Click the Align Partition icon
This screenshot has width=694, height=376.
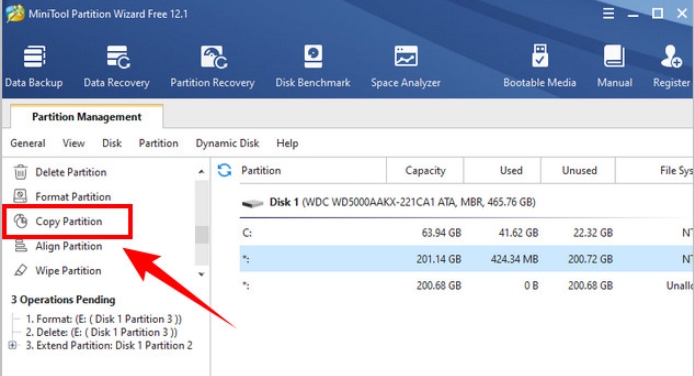(x=20, y=246)
